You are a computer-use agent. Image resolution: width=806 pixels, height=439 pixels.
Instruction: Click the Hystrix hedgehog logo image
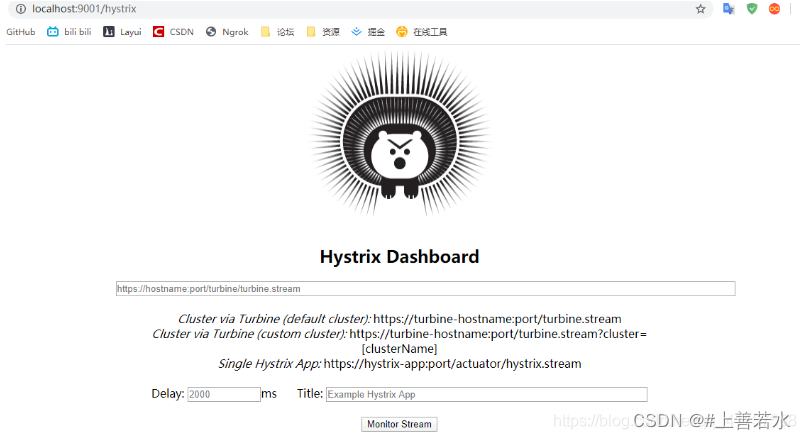(399, 133)
